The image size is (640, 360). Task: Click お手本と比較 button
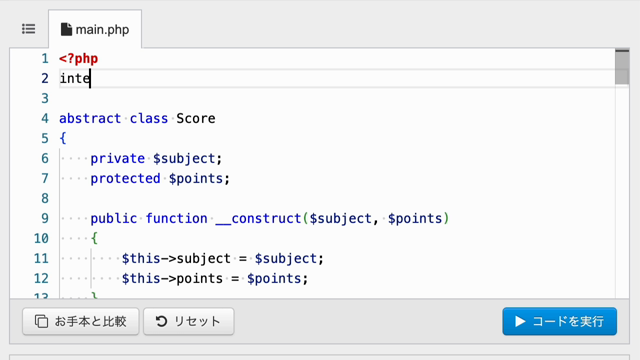(81, 321)
